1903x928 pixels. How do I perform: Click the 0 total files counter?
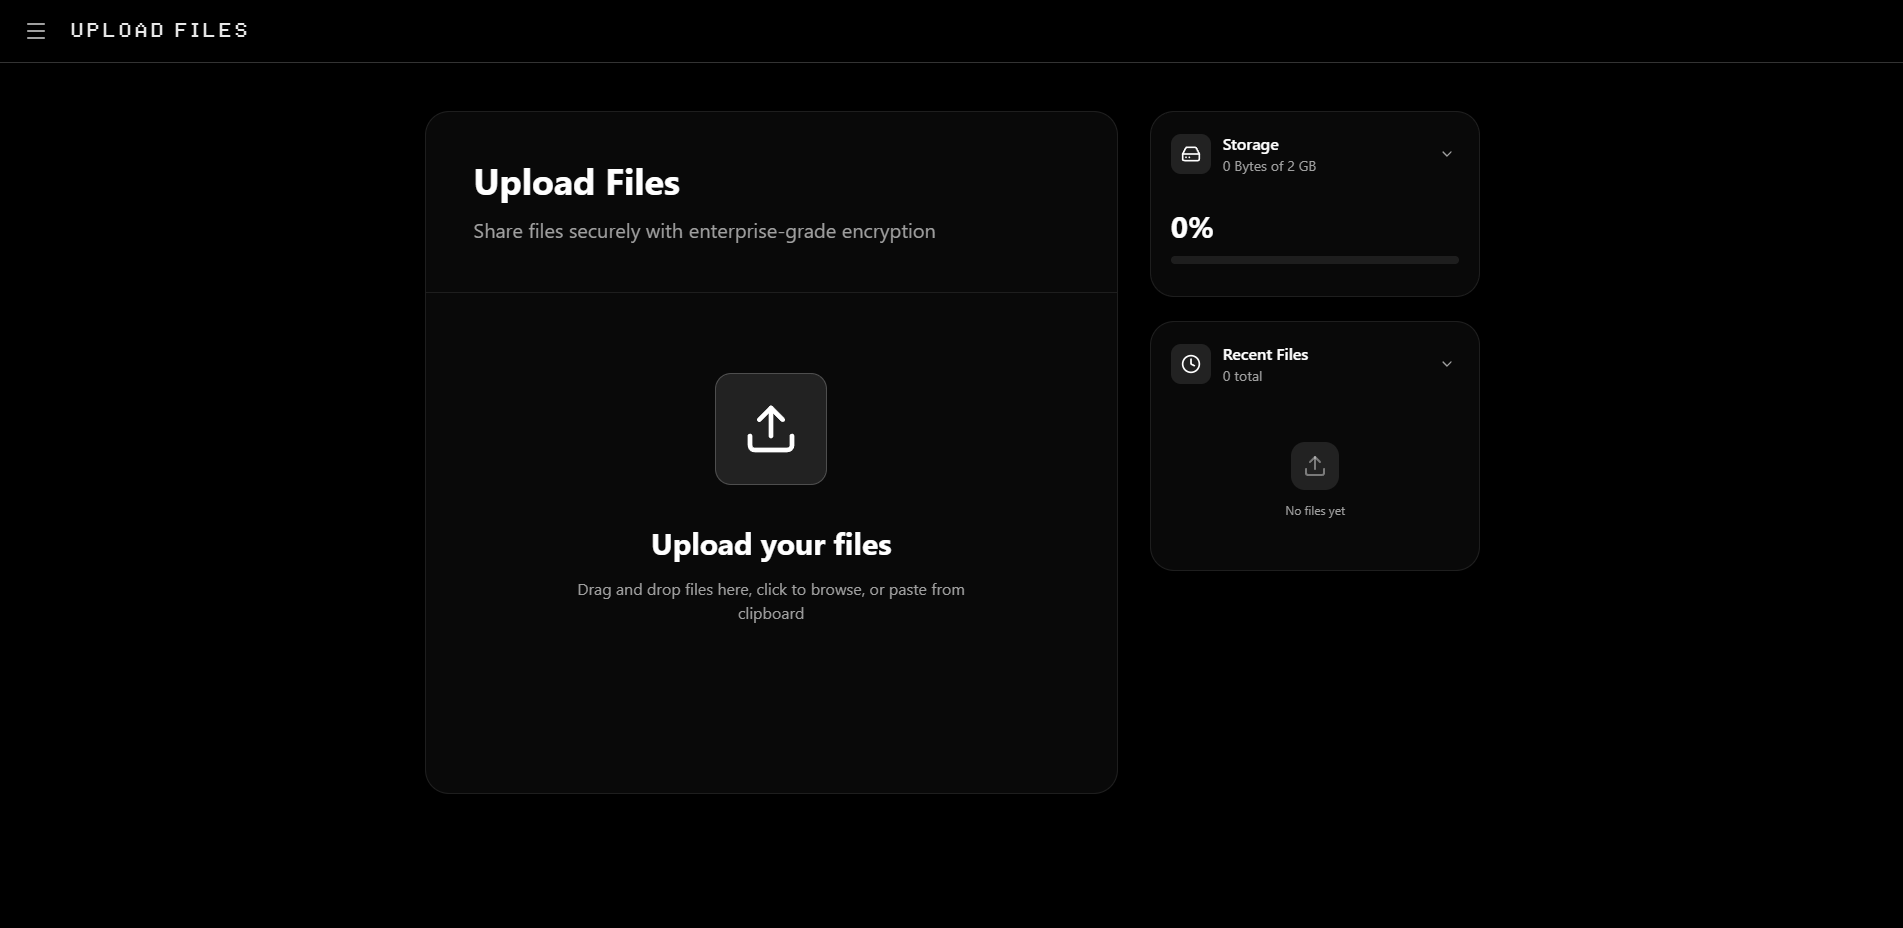coord(1241,376)
